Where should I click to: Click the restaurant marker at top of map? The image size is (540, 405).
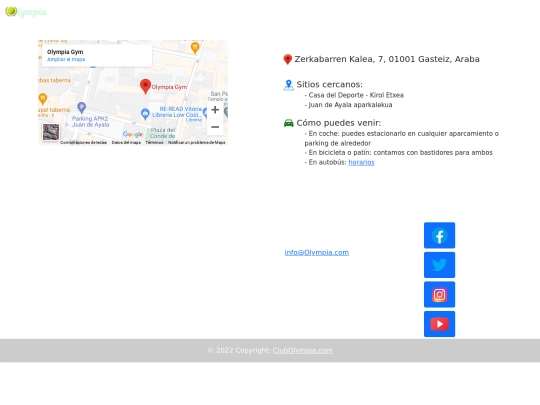click(195, 48)
